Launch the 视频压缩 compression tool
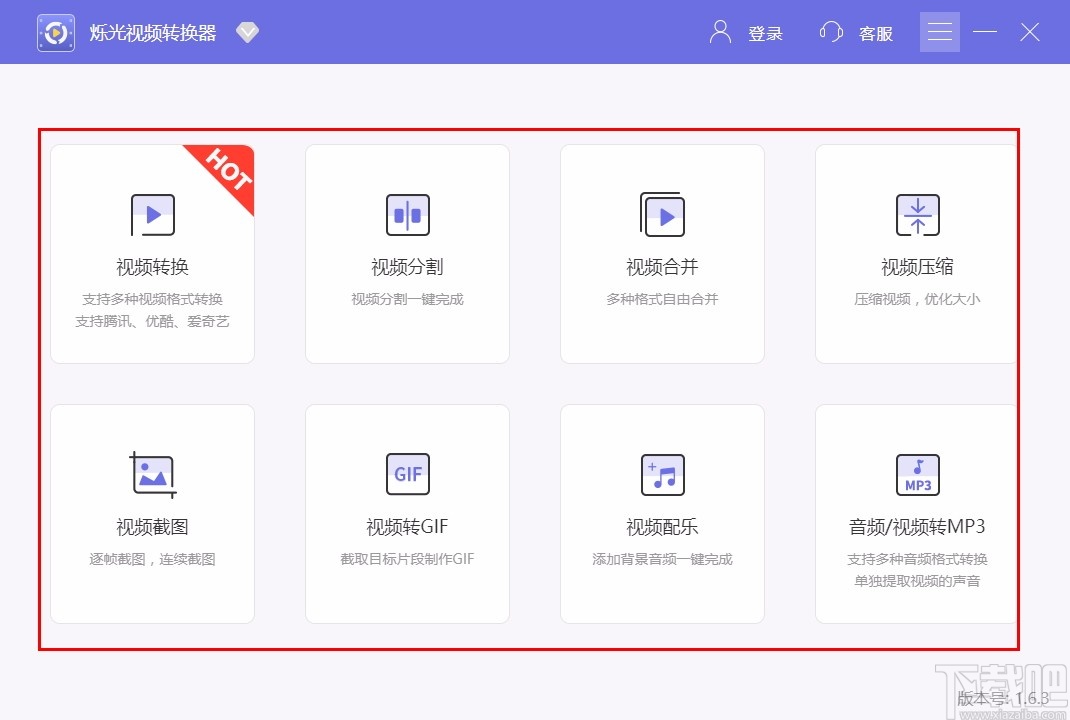 (x=917, y=253)
